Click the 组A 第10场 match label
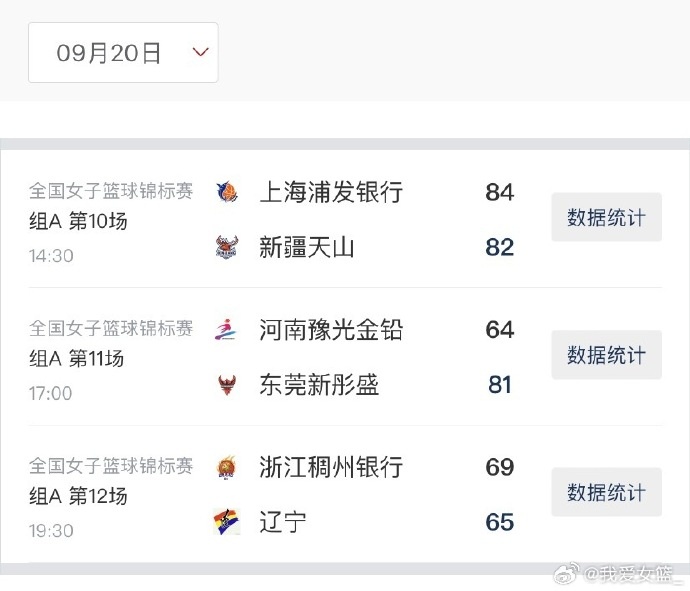Viewport: 690px width, 591px height. (x=78, y=221)
